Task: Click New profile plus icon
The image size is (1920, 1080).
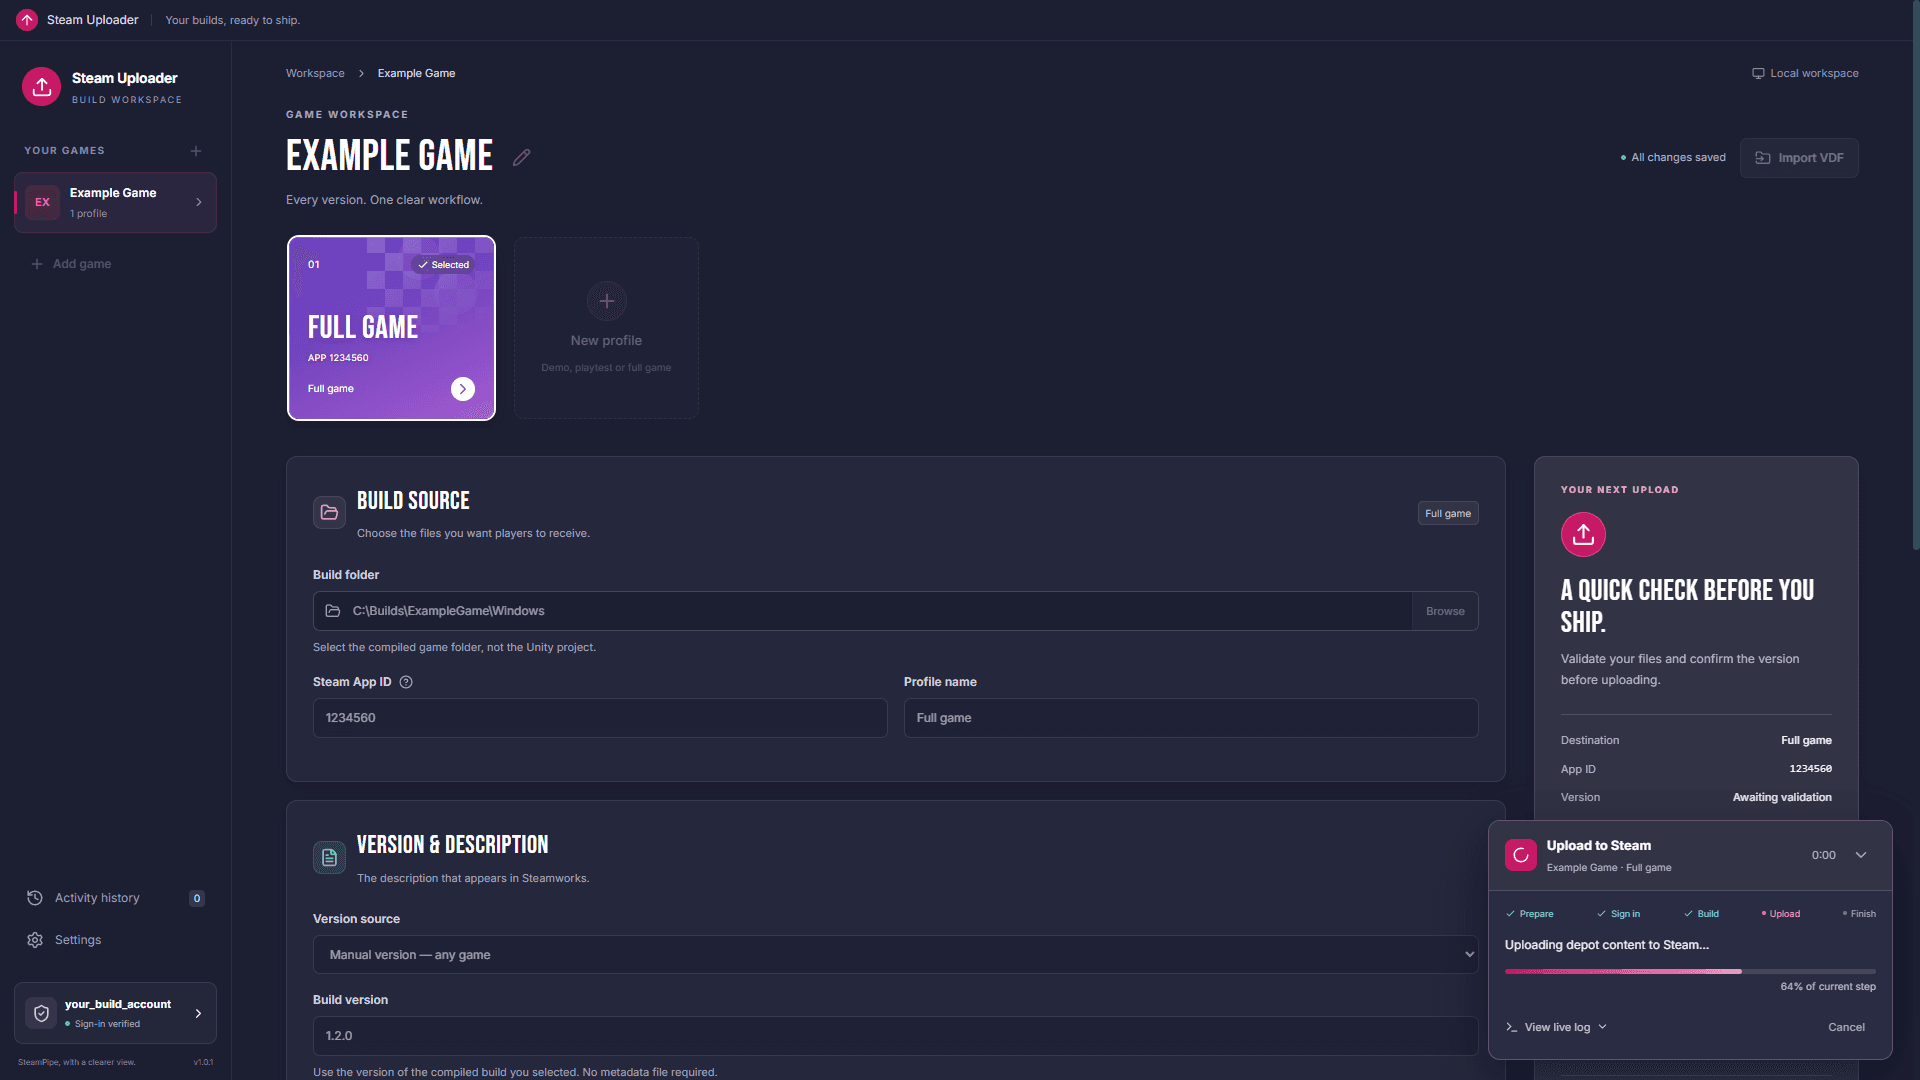Action: [606, 301]
